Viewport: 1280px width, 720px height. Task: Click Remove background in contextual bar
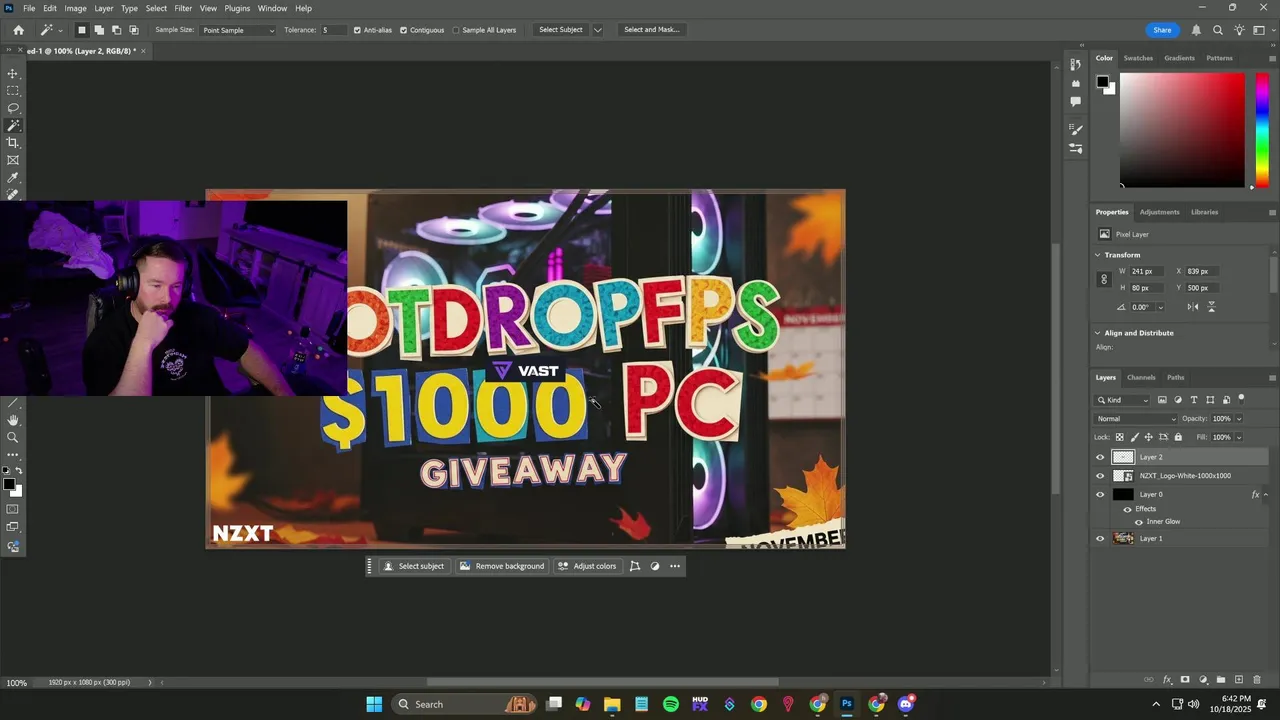pos(502,566)
